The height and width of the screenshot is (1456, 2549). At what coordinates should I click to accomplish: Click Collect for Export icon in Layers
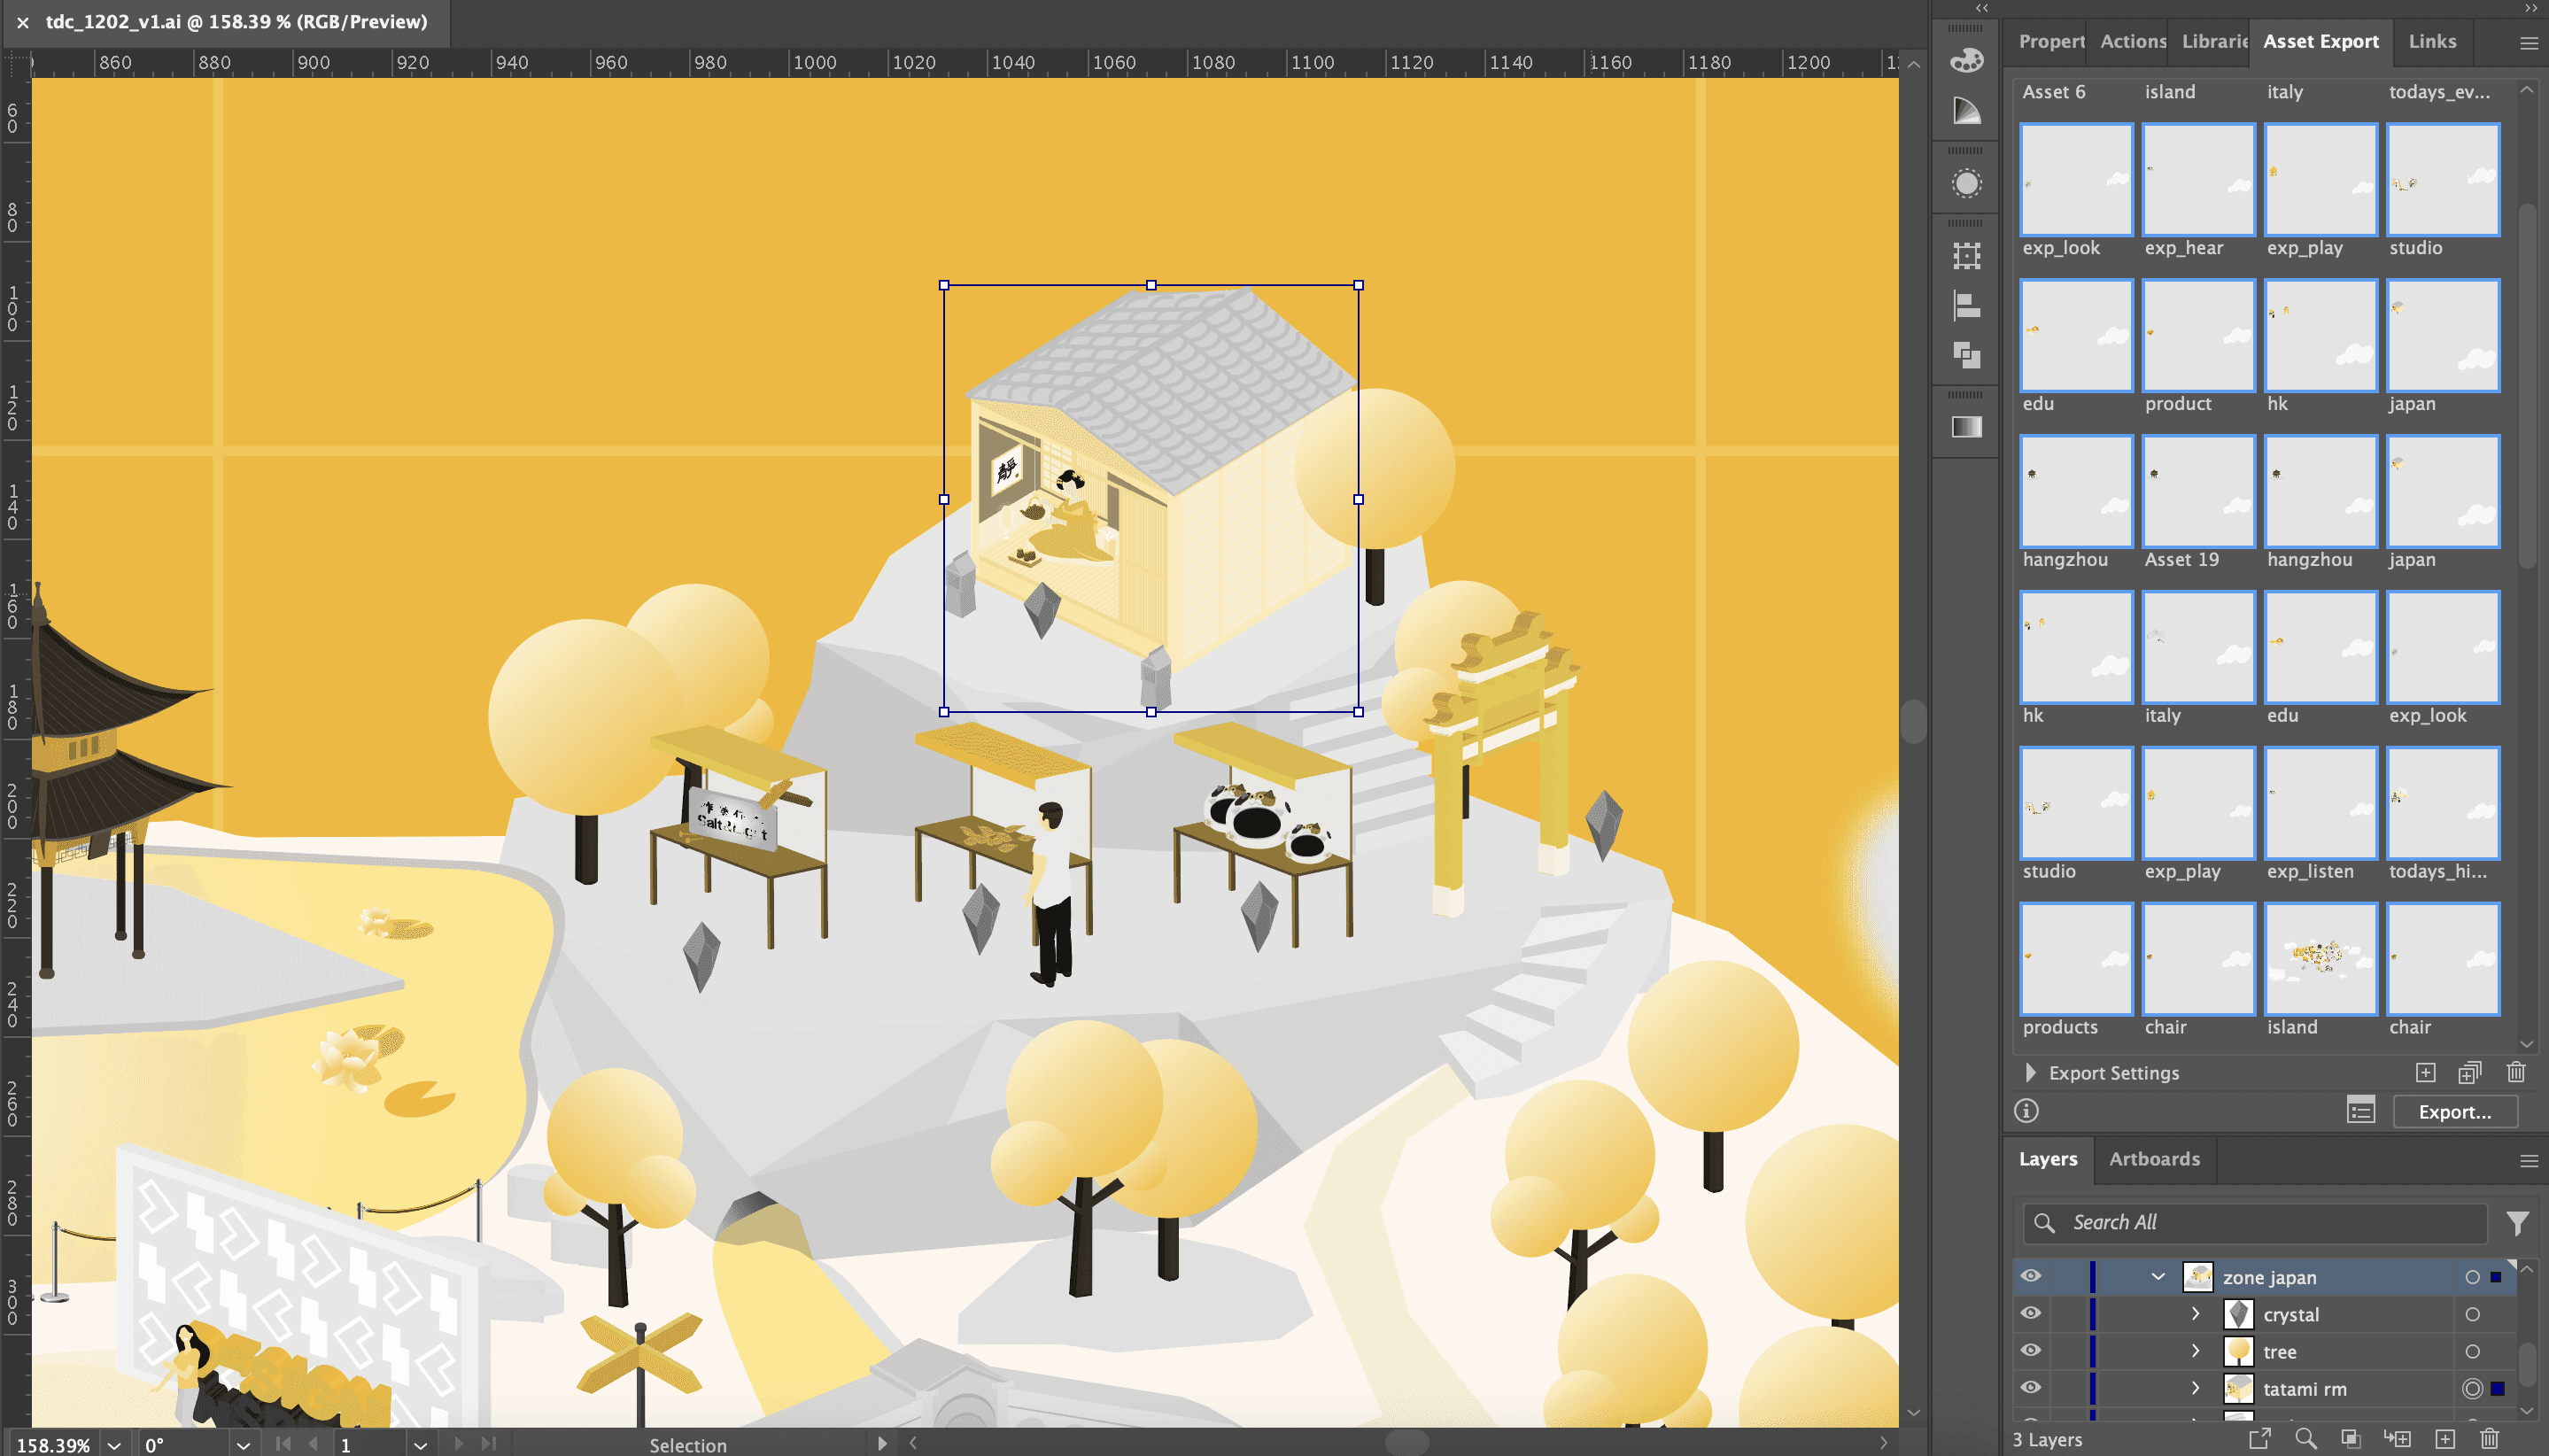pyautogui.click(x=2260, y=1439)
